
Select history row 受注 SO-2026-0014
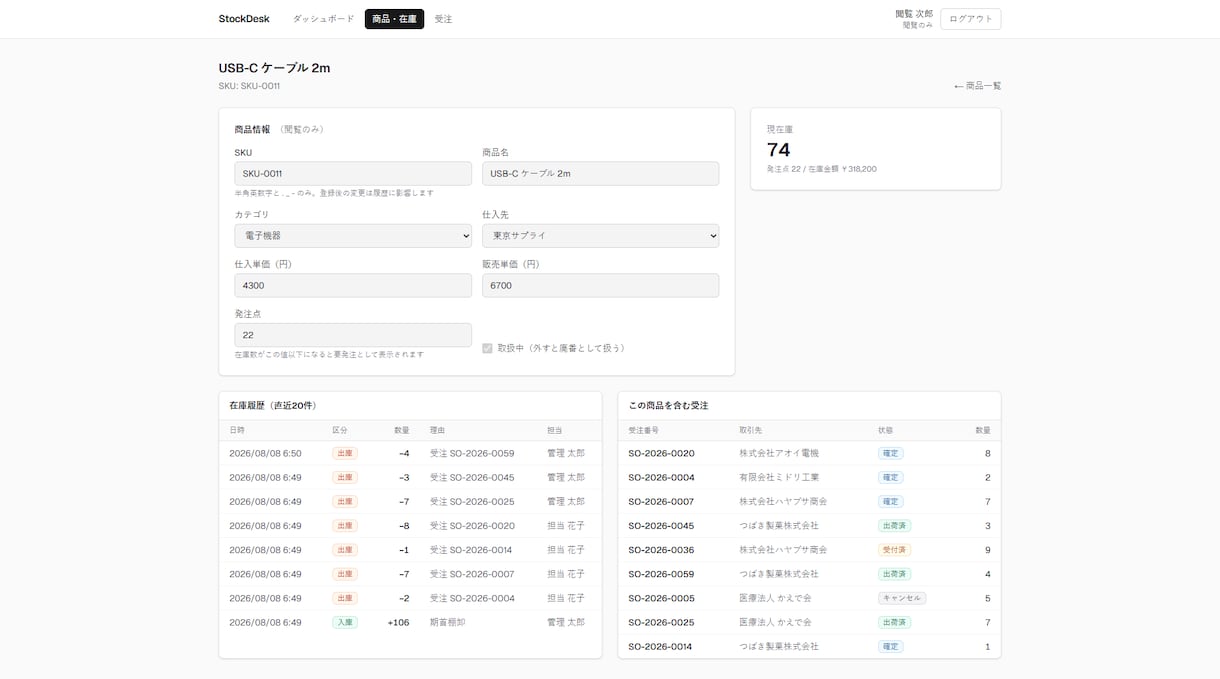410,550
